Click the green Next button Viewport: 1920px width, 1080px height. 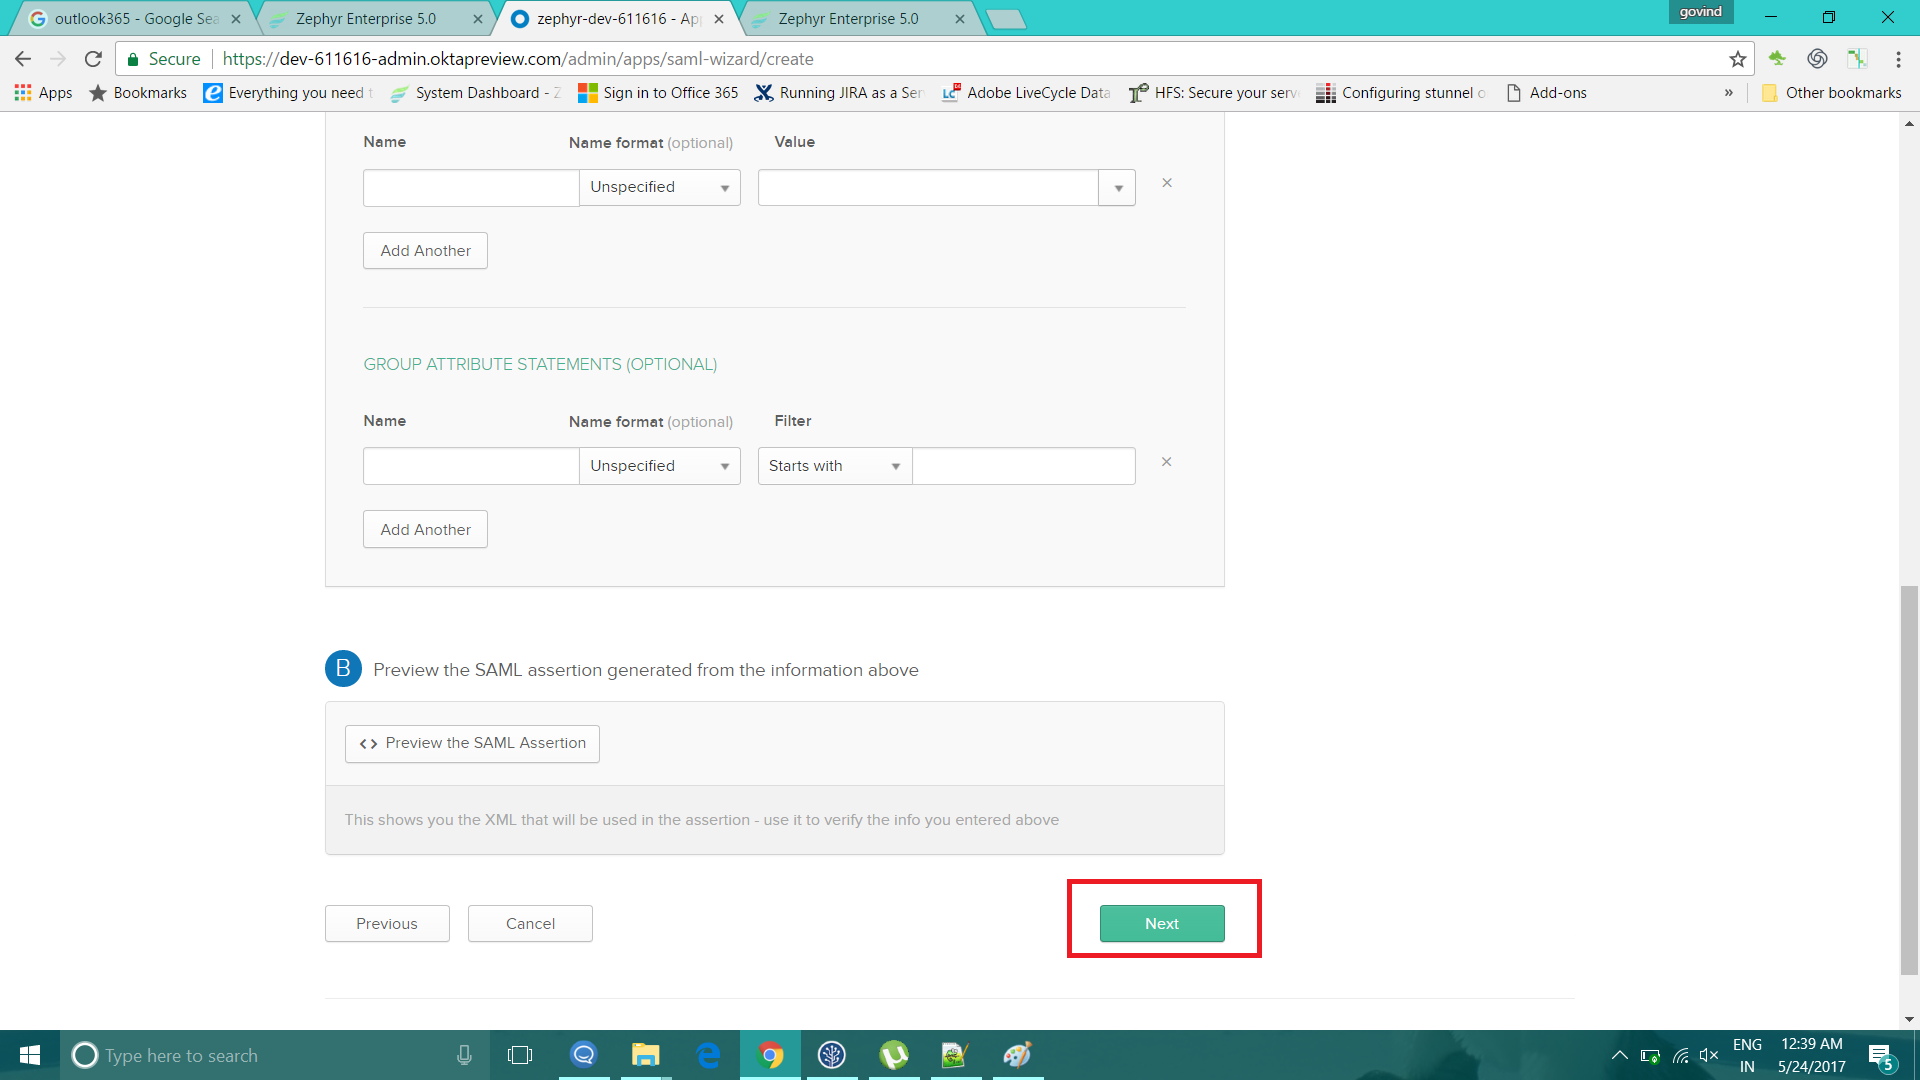[1161, 923]
